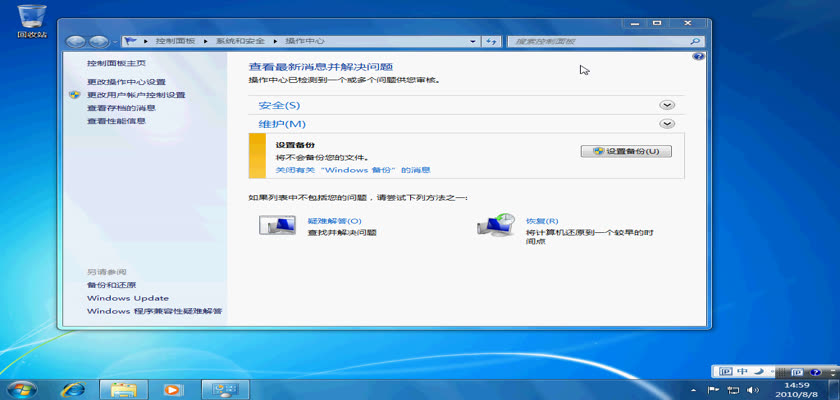Click 系统和安全 in the breadcrumb path

click(243, 41)
